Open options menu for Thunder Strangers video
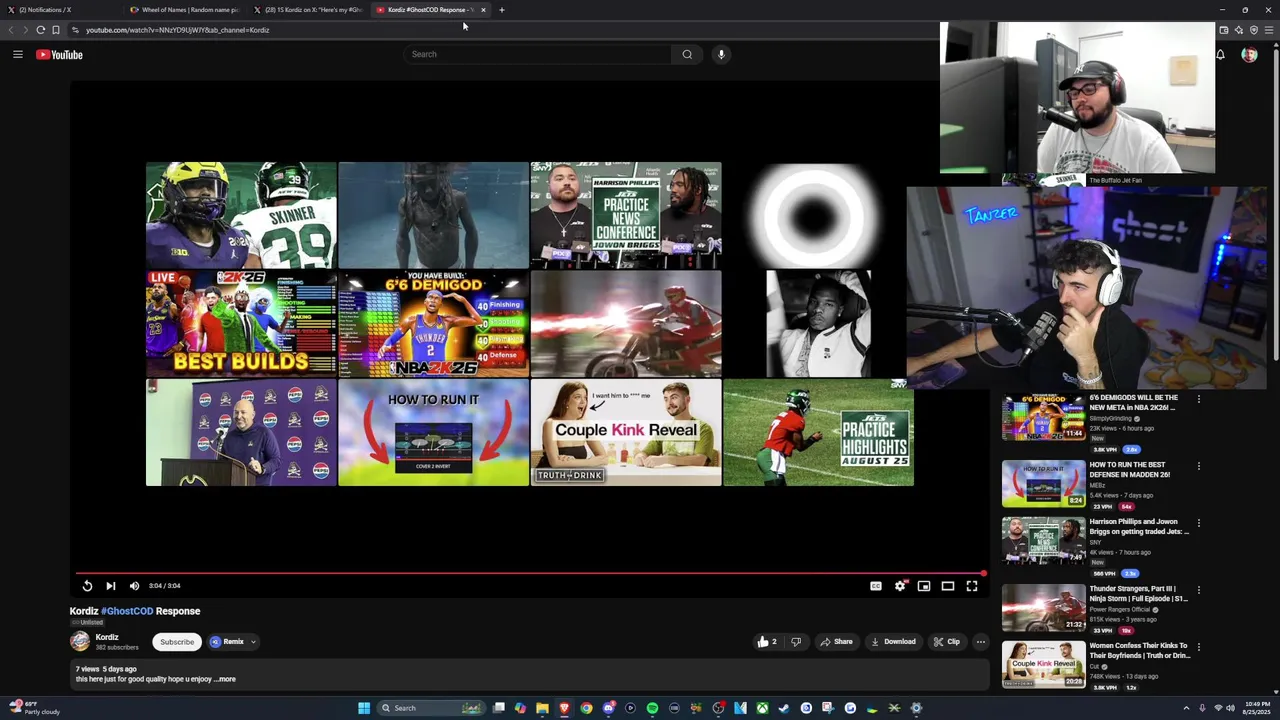Image resolution: width=1280 pixels, height=720 pixels. (x=1199, y=590)
